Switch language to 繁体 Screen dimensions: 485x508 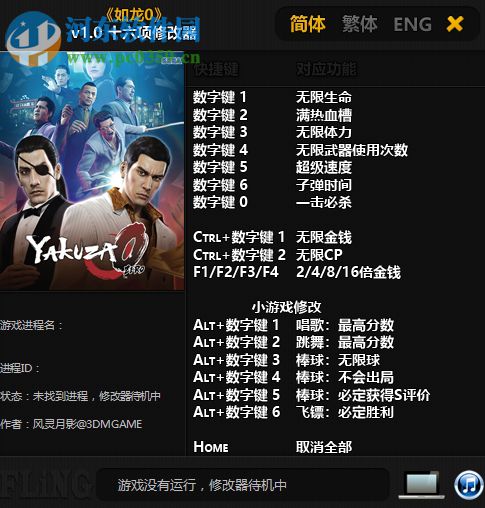(x=360, y=24)
